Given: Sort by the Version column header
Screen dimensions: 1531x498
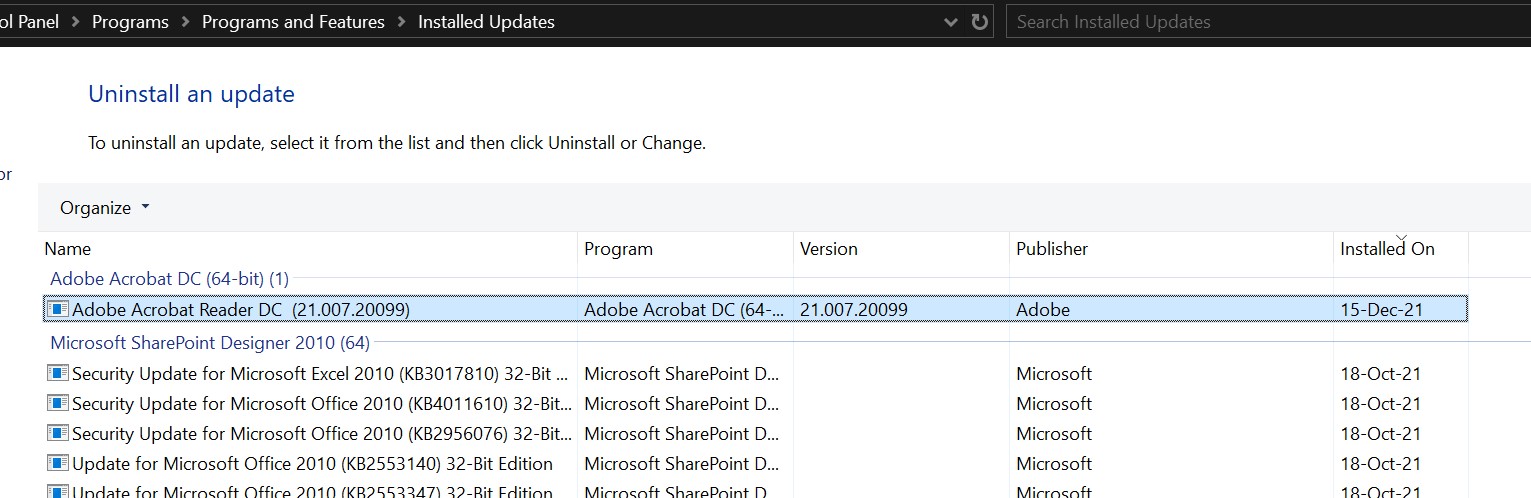Looking at the screenshot, I should click(x=901, y=249).
